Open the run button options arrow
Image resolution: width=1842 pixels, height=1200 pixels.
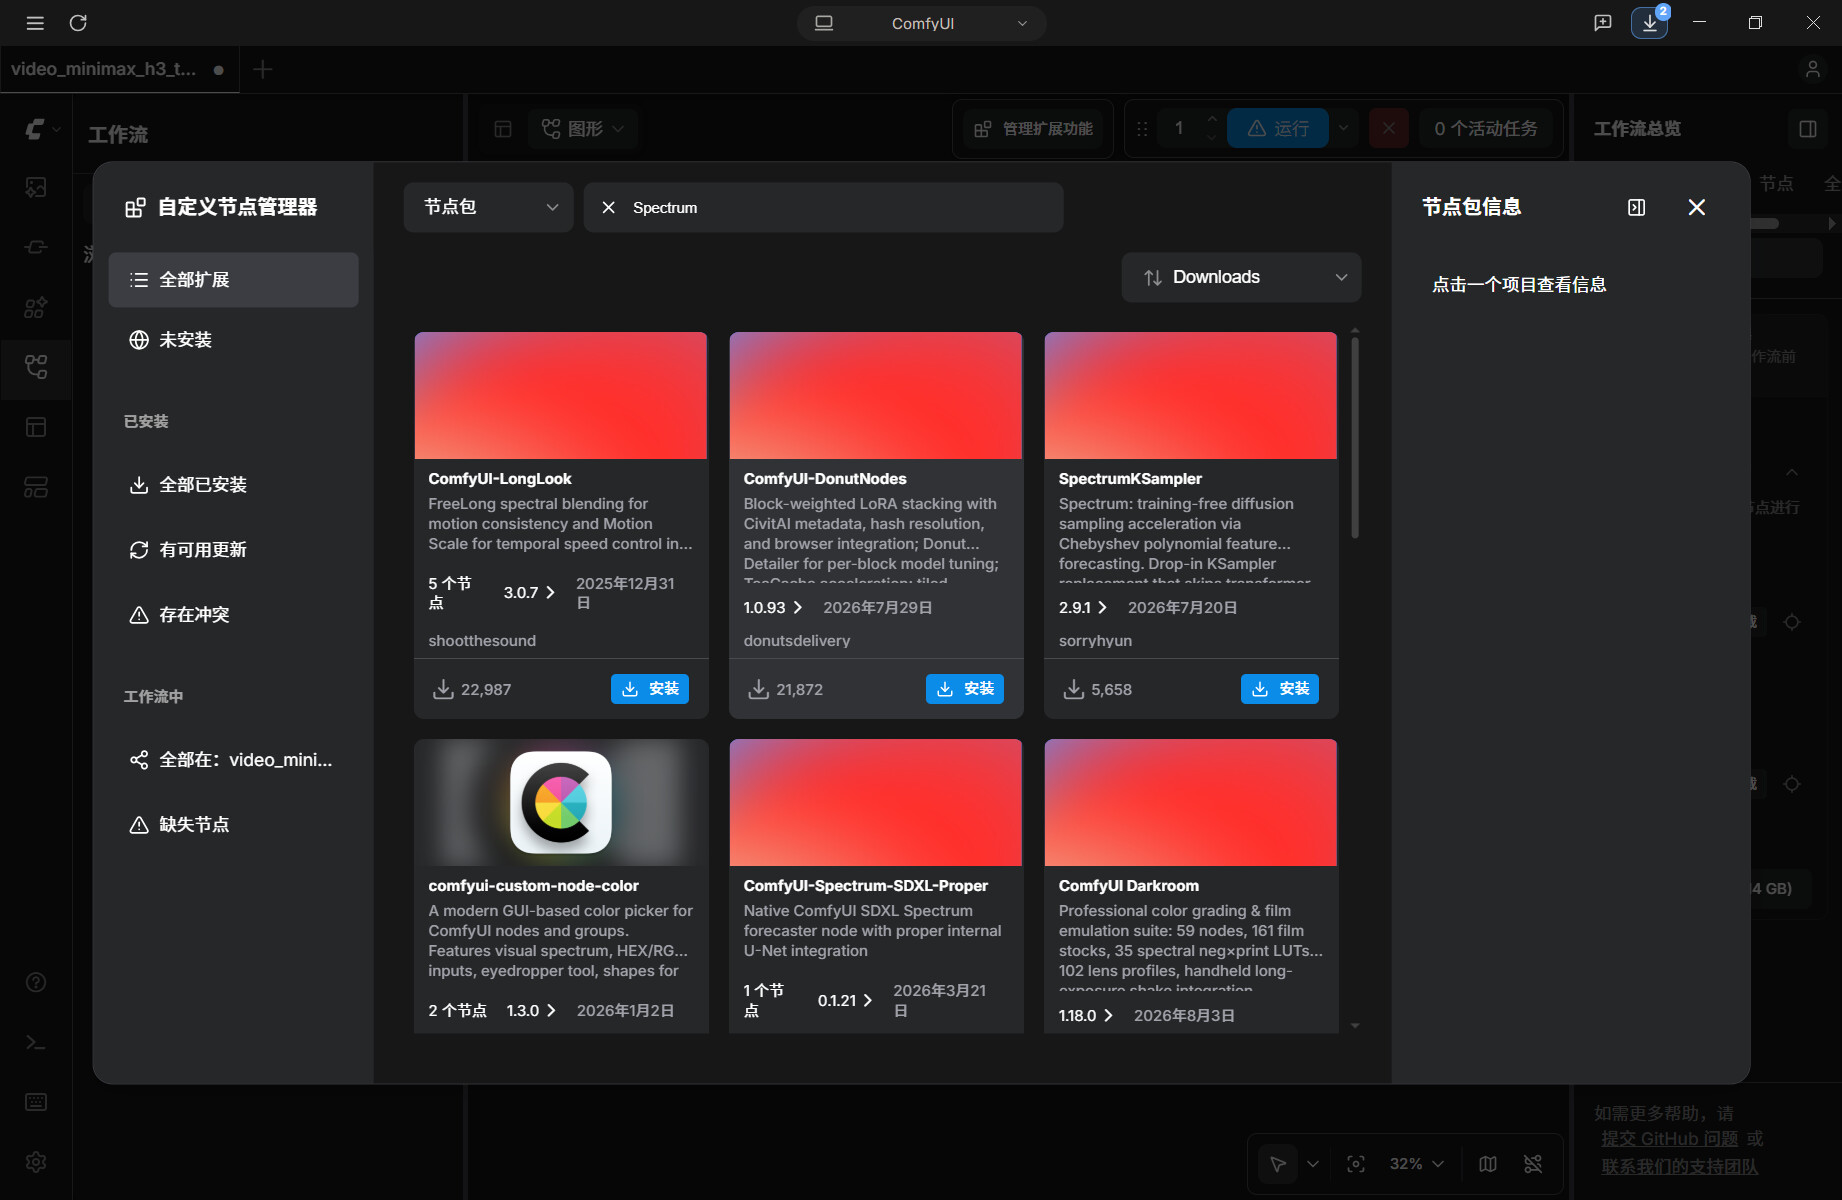click(1343, 129)
